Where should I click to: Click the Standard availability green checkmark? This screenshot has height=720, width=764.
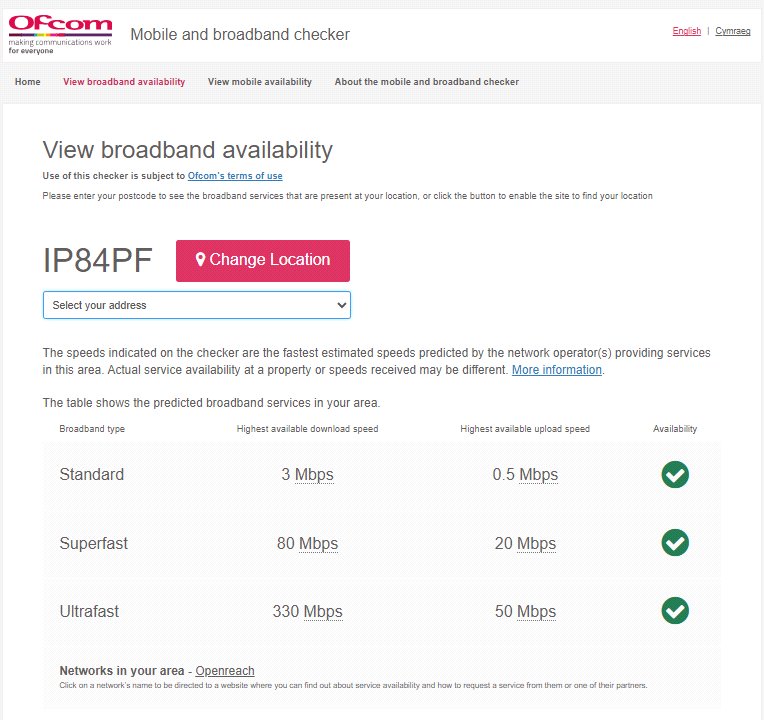tap(675, 474)
